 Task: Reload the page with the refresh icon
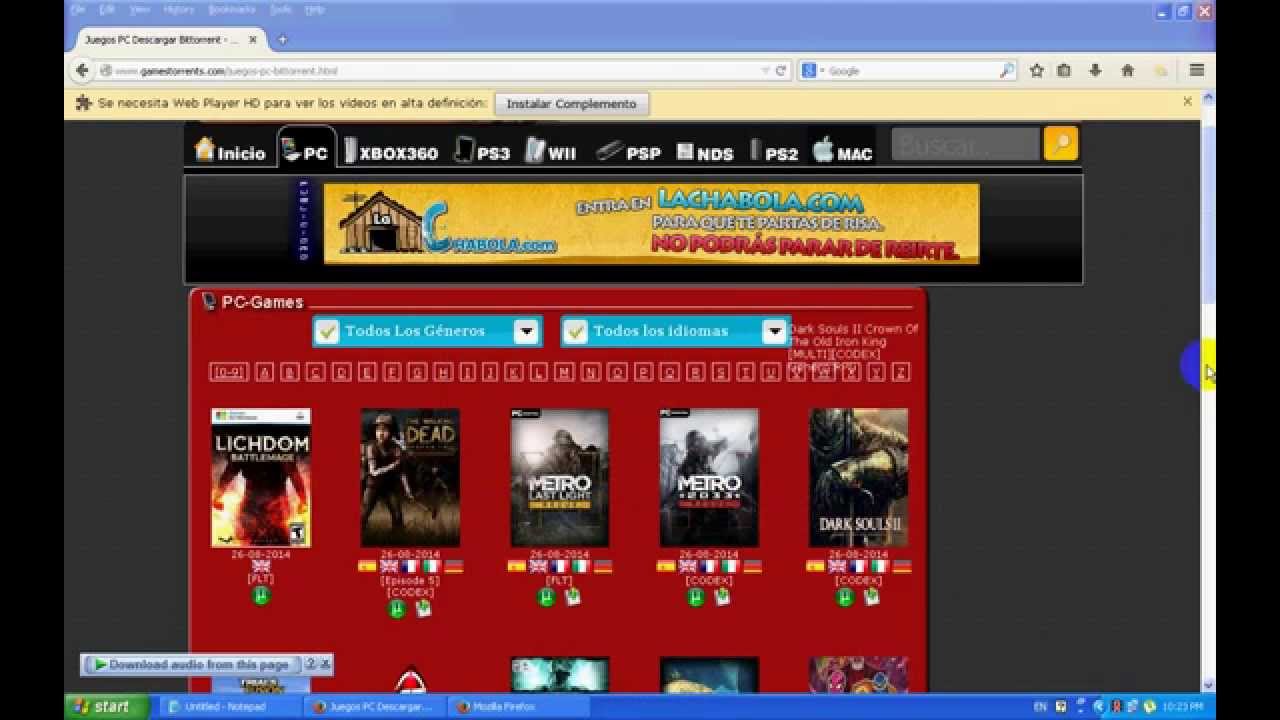coord(781,71)
